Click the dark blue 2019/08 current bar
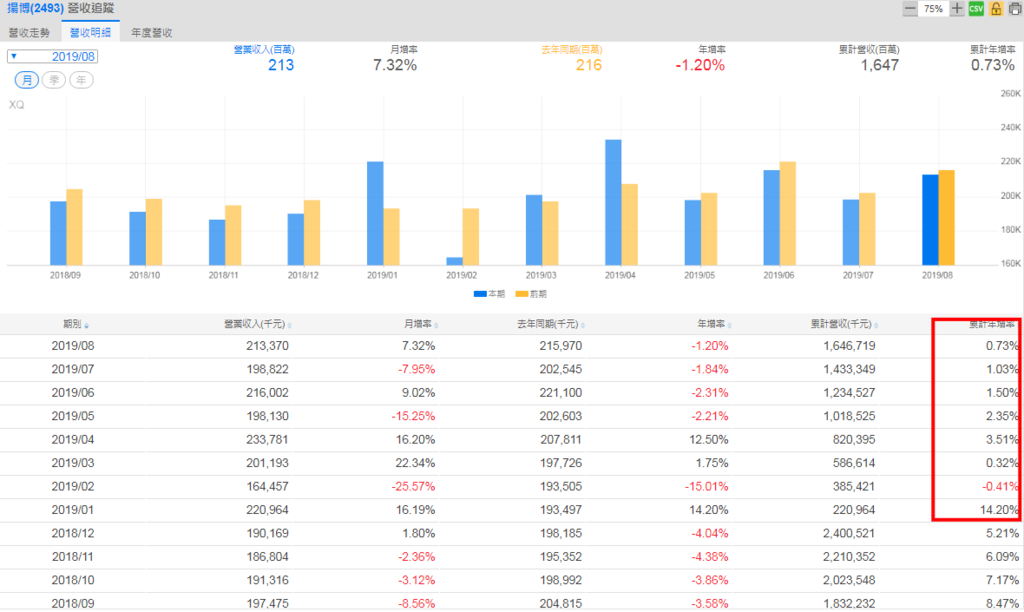This screenshot has height=612, width=1024. click(x=930, y=219)
